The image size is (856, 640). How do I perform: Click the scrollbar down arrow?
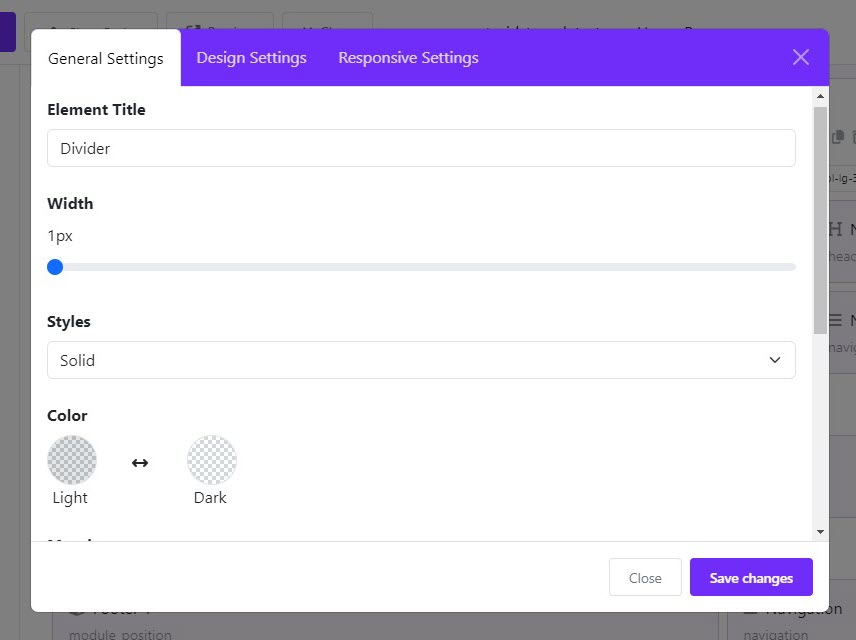click(x=820, y=532)
